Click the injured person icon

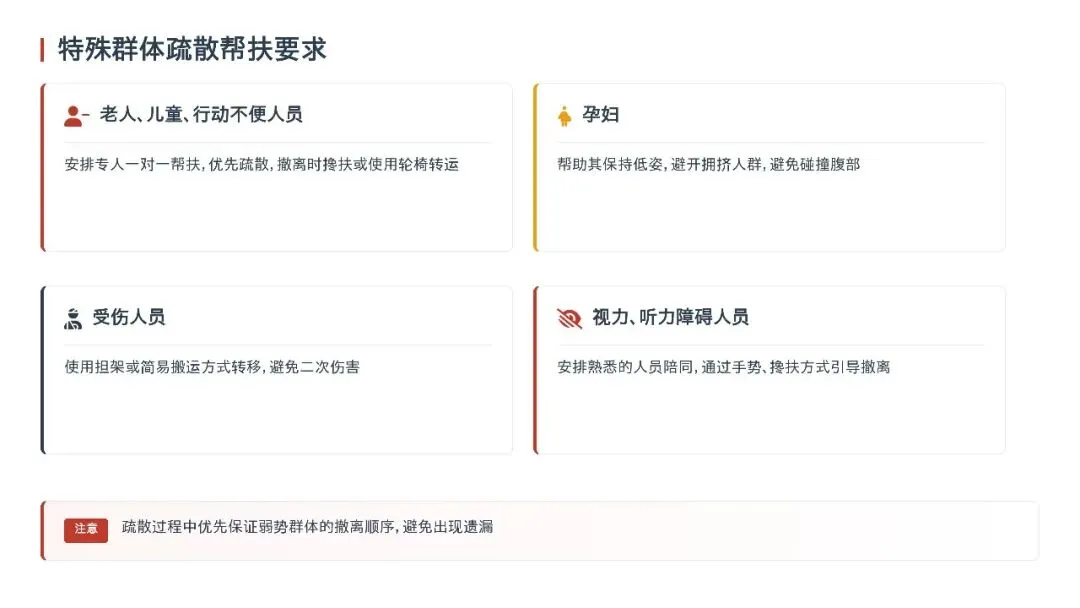pos(73,318)
